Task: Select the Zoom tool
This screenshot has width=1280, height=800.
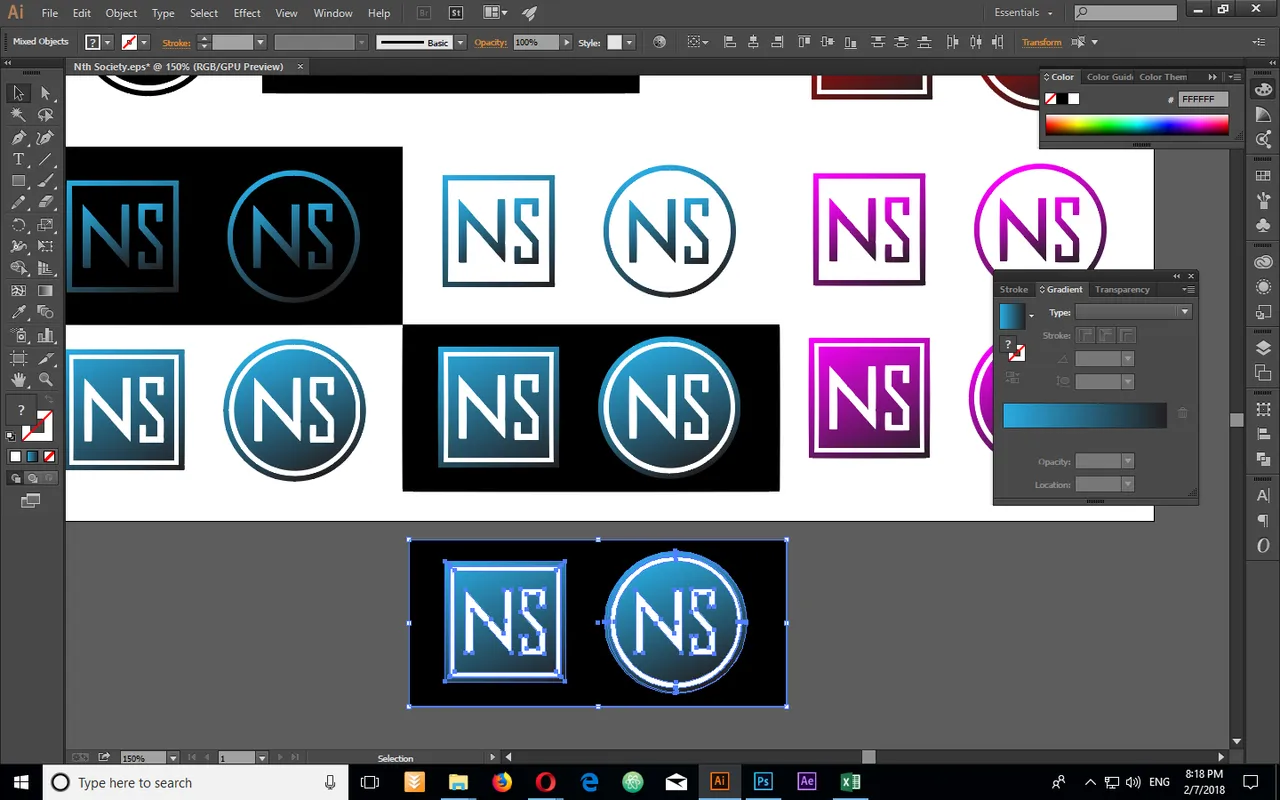Action: pyautogui.click(x=45, y=380)
